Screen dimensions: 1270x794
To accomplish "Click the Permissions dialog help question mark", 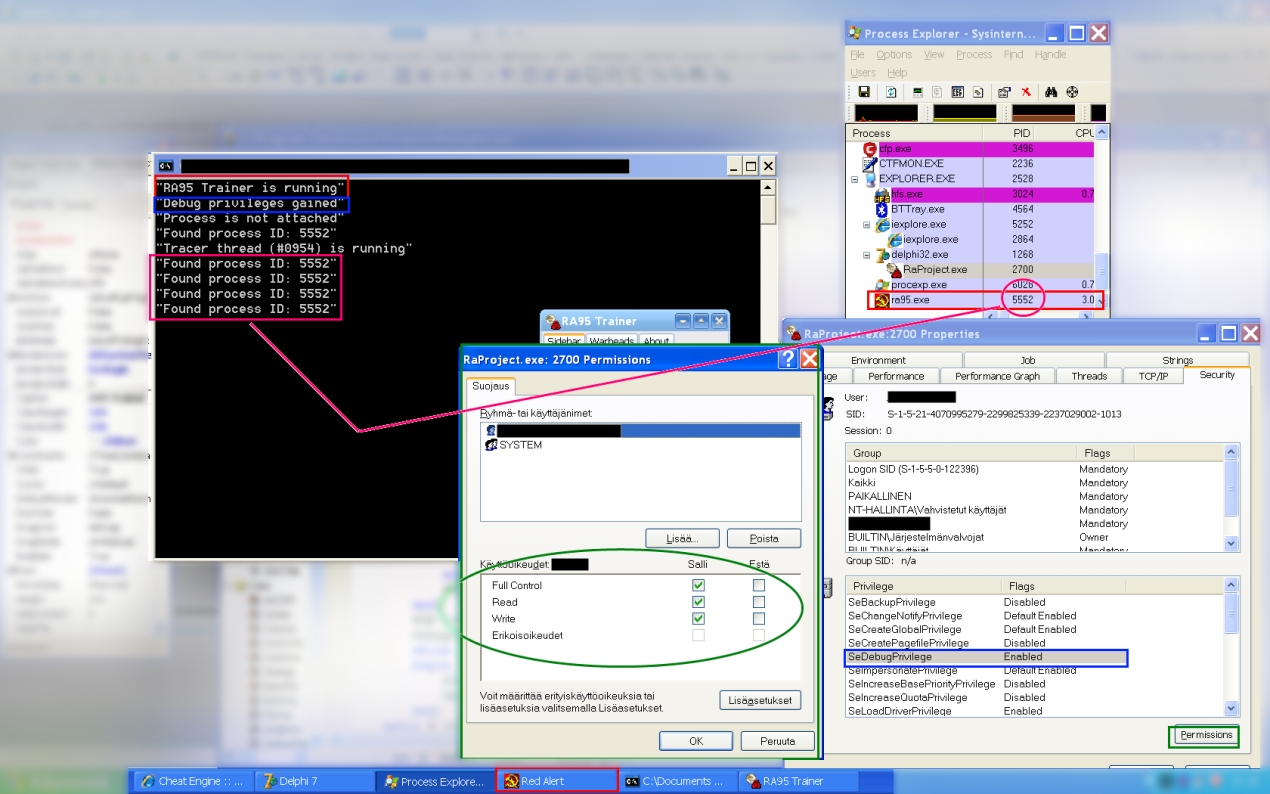I will 788,359.
